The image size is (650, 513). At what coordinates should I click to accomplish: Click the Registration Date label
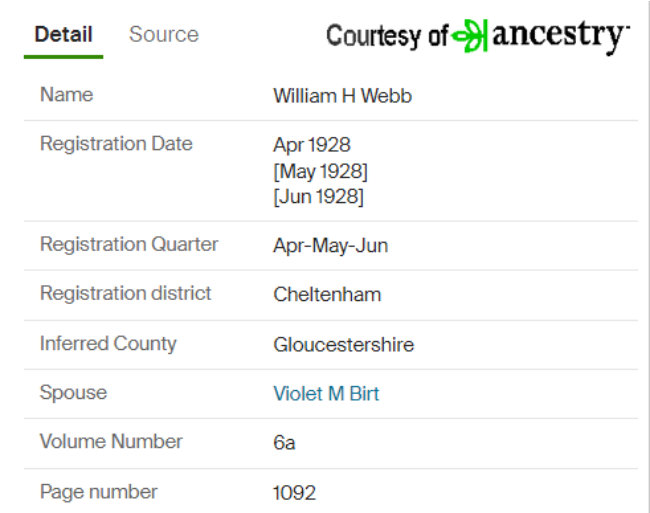pyautogui.click(x=116, y=144)
